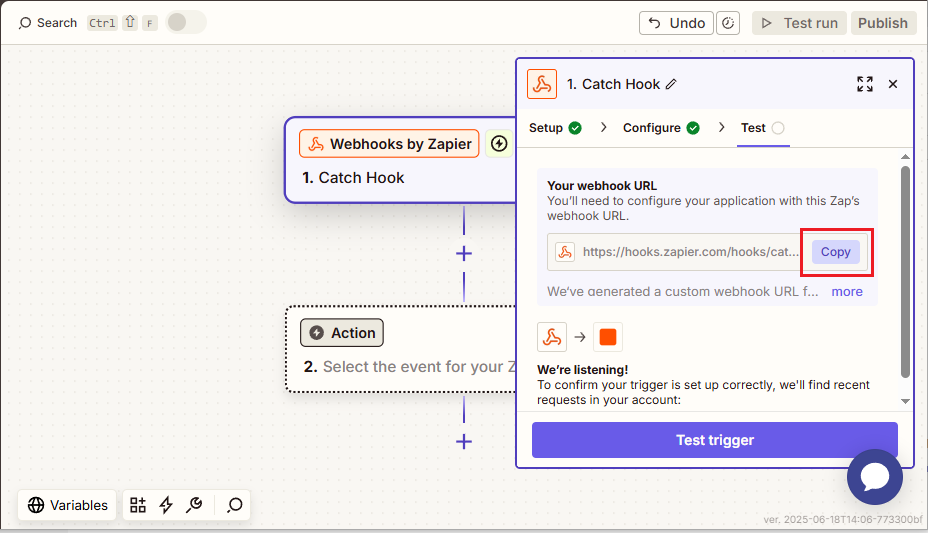Toggle the switch next to Search shortcut
Viewport: 928px width, 533px height.
186,22
